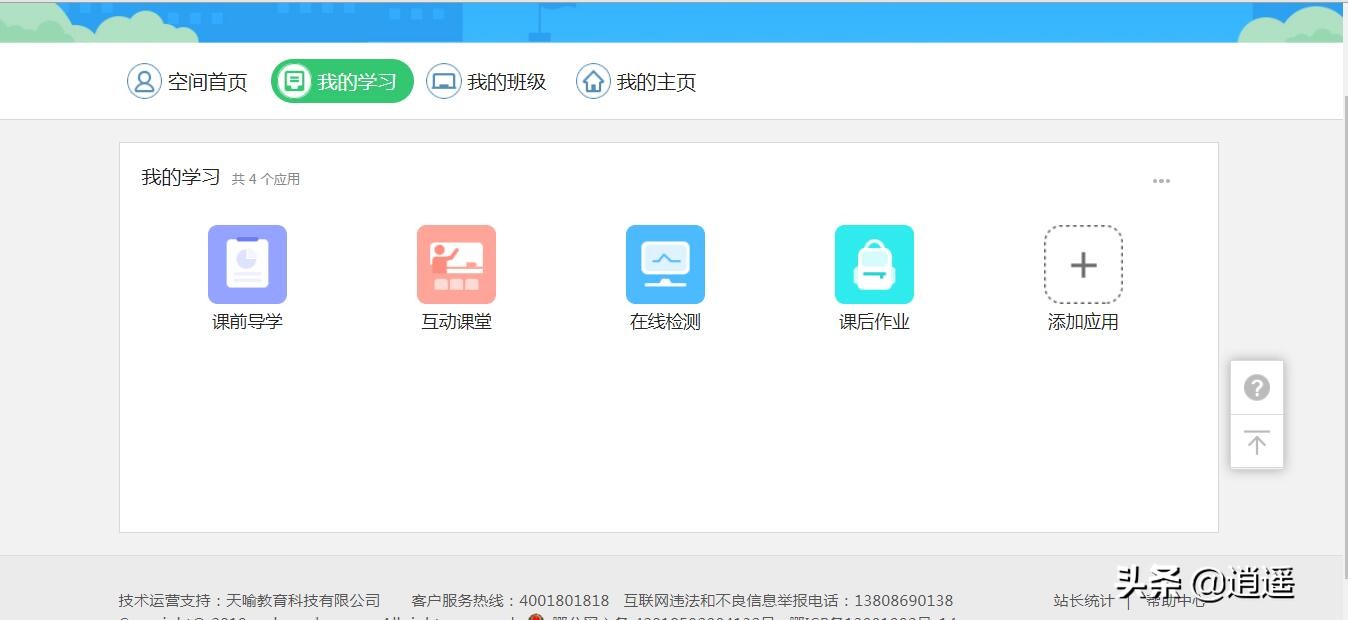The height and width of the screenshot is (620, 1348).
Task: Open the 互动课堂 app icon
Action: click(x=456, y=264)
